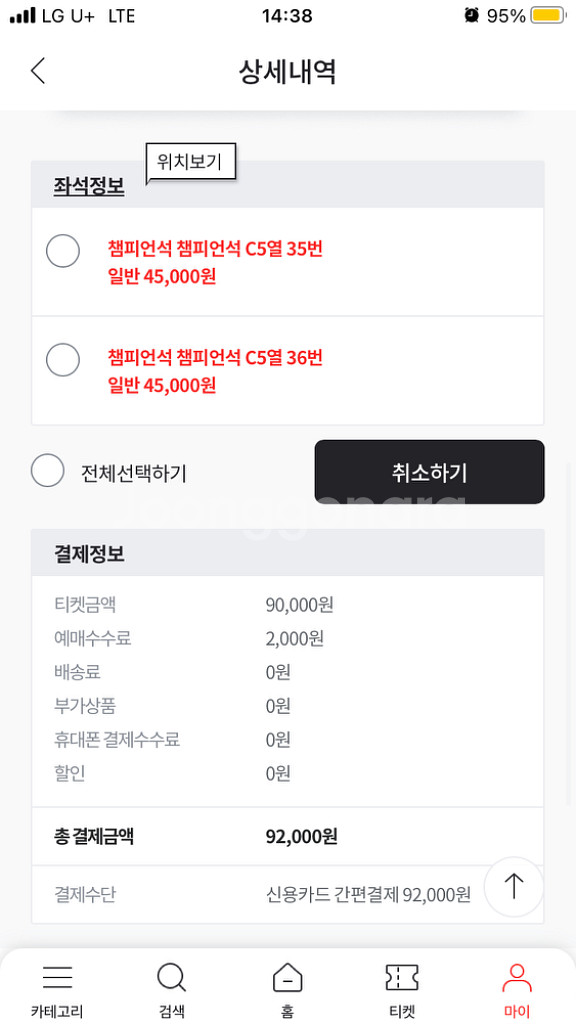Tap the 챔피언석 C5열 36번 seat text
This screenshot has width=576, height=1024.
[x=215, y=357]
